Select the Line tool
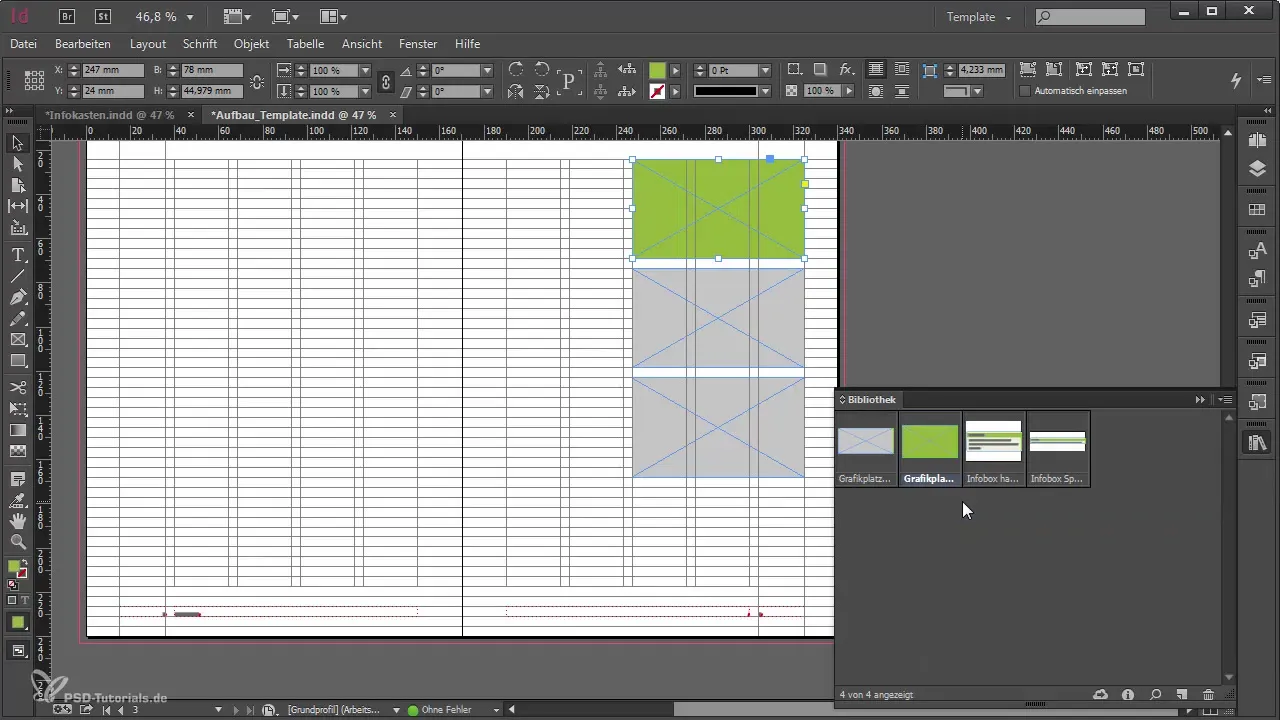 click(x=18, y=276)
